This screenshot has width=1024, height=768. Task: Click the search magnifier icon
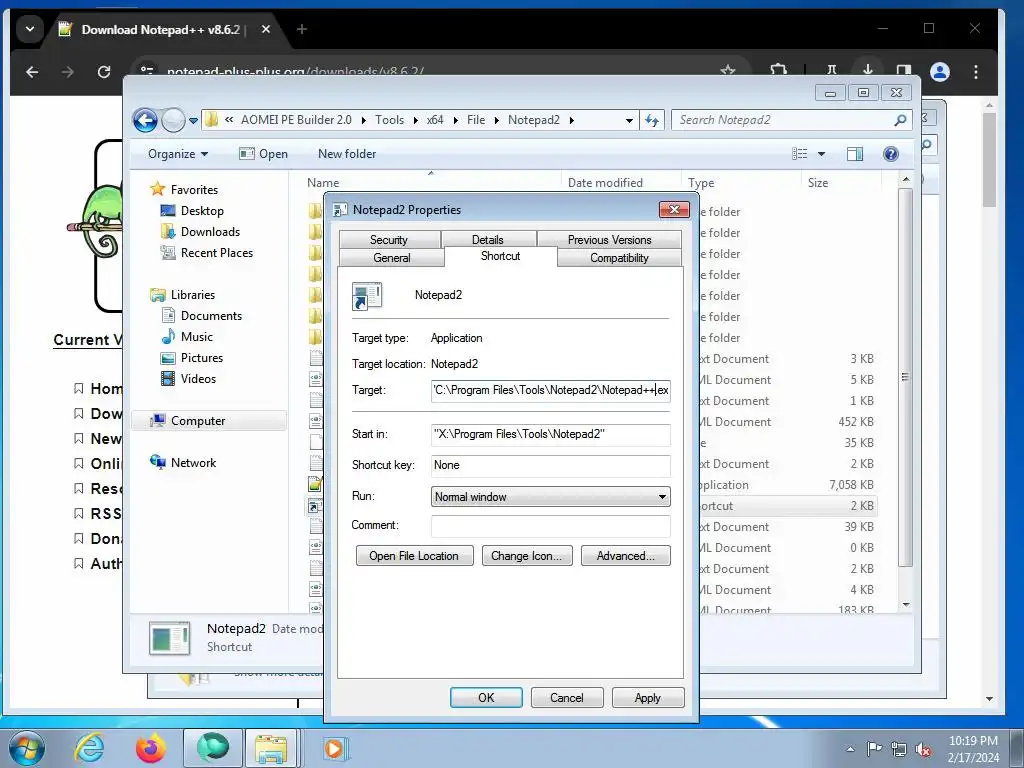tap(901, 120)
